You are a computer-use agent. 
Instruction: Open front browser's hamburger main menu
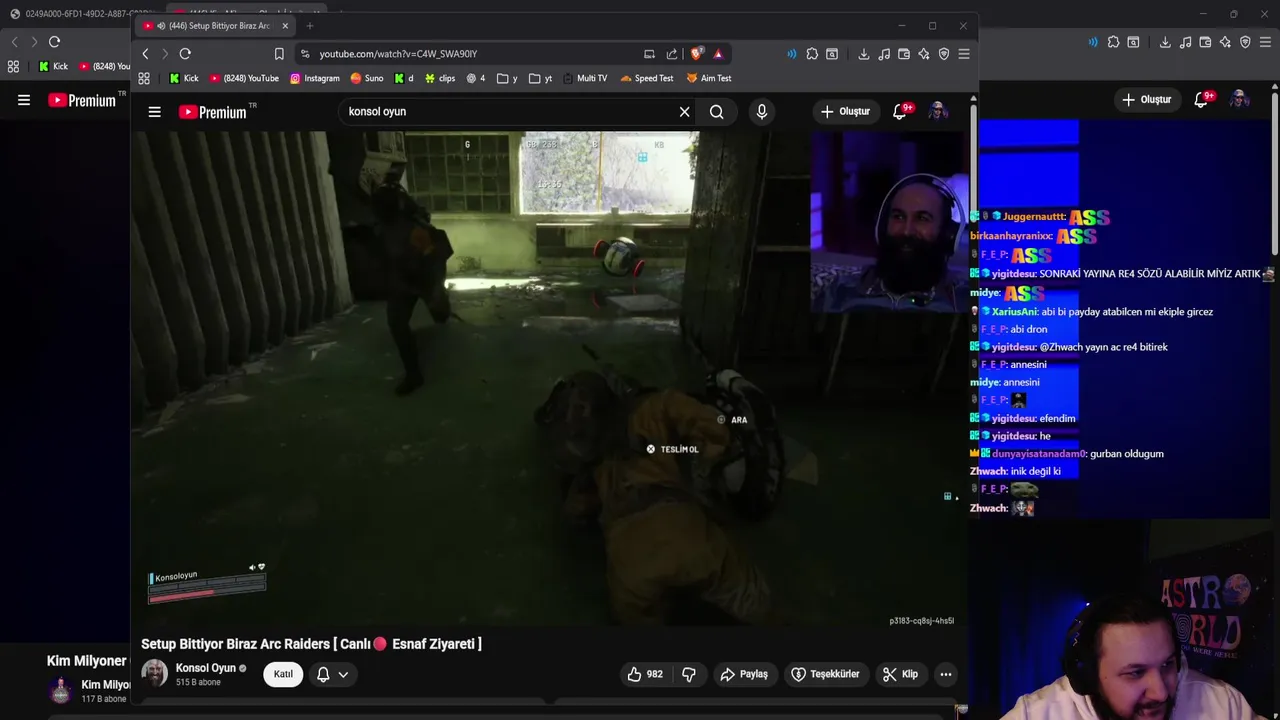[964, 54]
